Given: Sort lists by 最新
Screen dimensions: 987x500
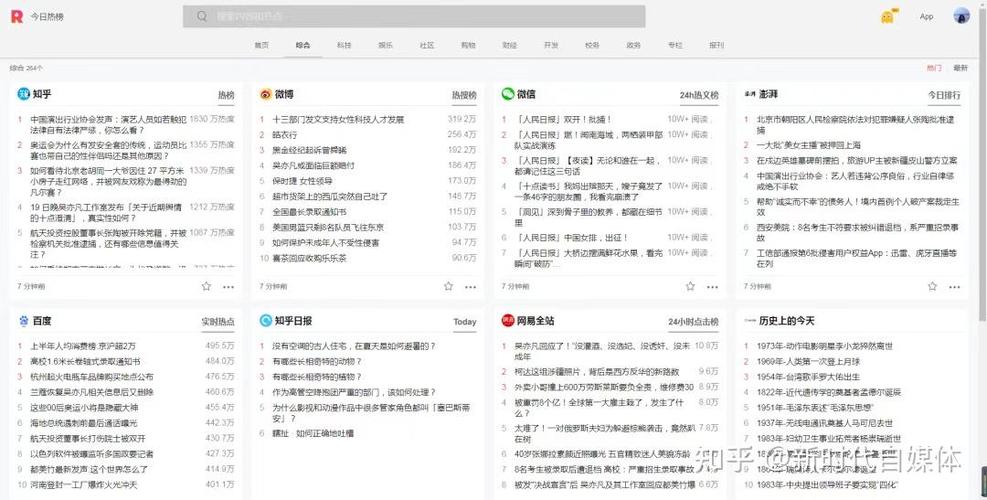Looking at the screenshot, I should 961,68.
